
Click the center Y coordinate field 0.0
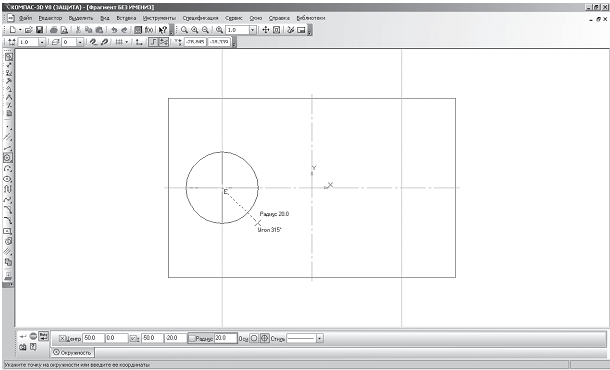pyautogui.click(x=117, y=338)
